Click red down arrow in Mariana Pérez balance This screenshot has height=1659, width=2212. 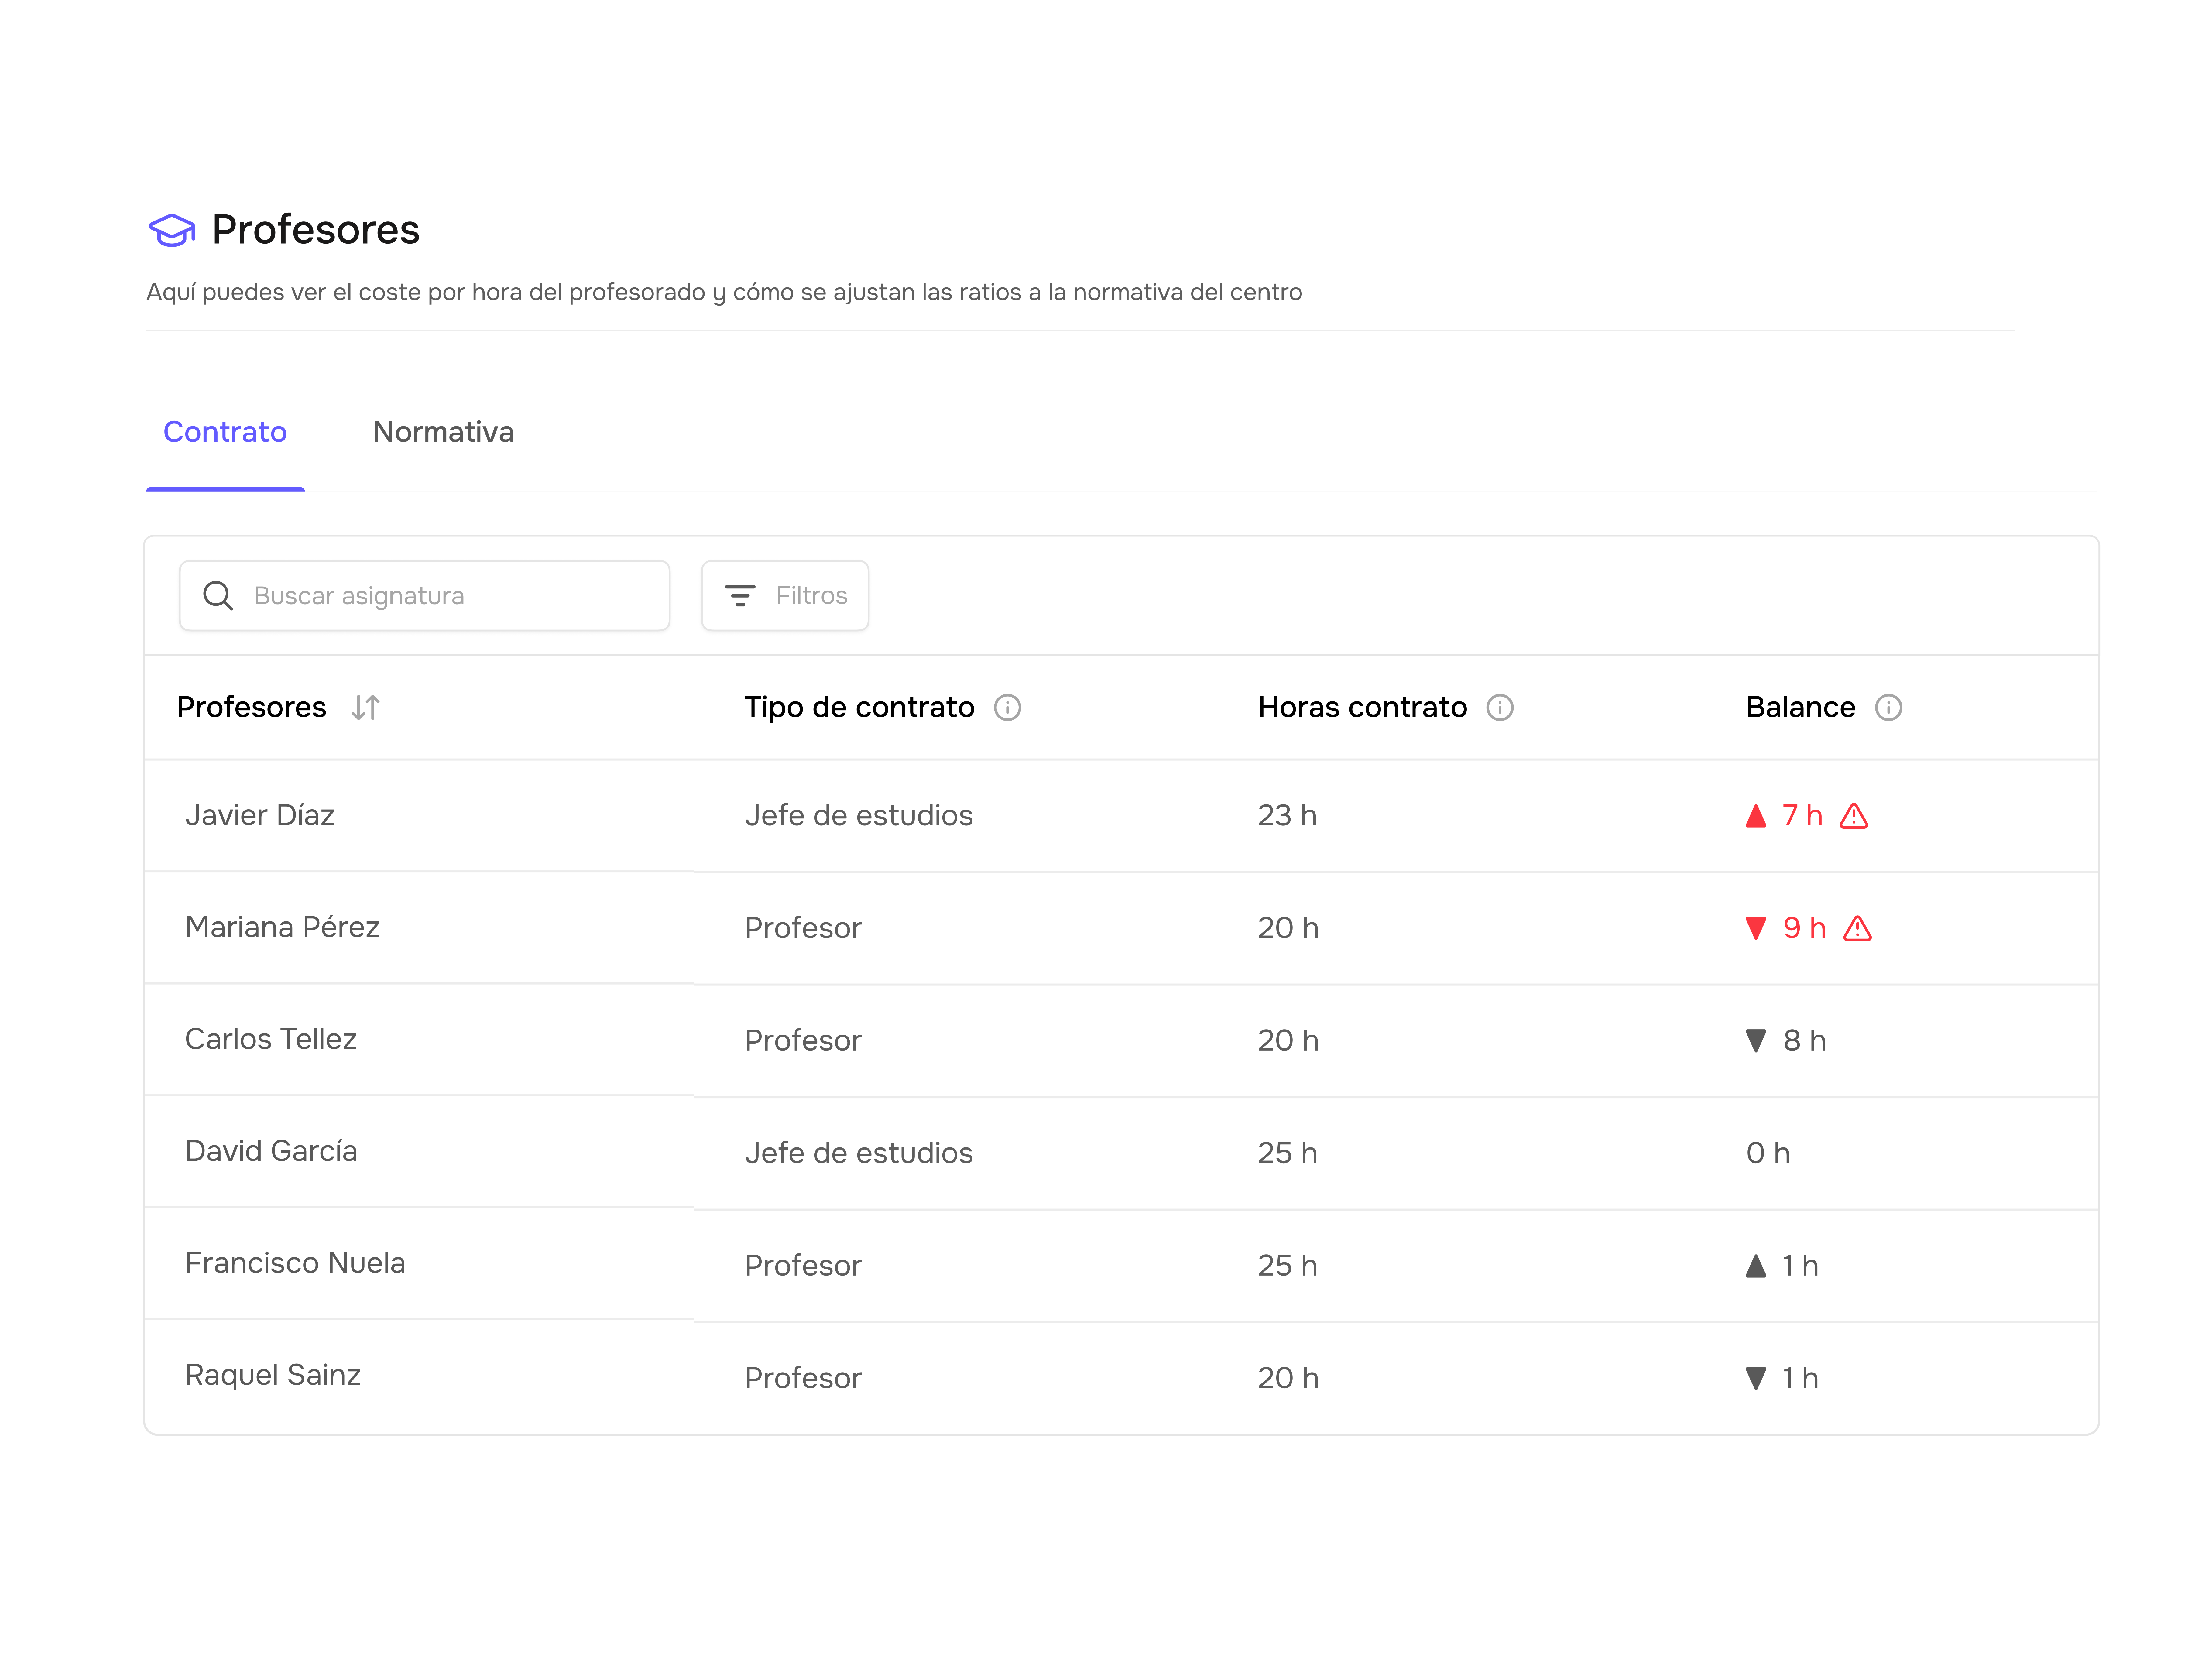pyautogui.click(x=1756, y=929)
